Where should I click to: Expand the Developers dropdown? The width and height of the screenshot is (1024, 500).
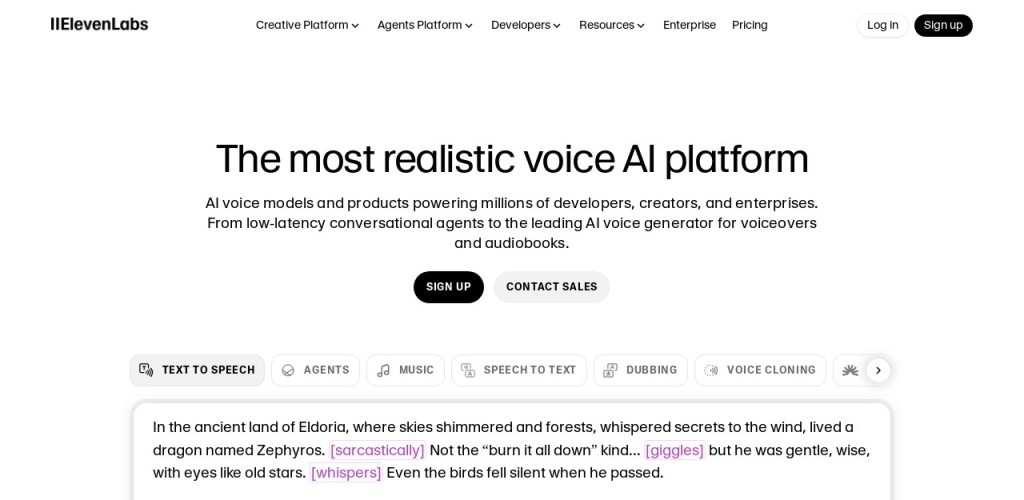[x=525, y=25]
